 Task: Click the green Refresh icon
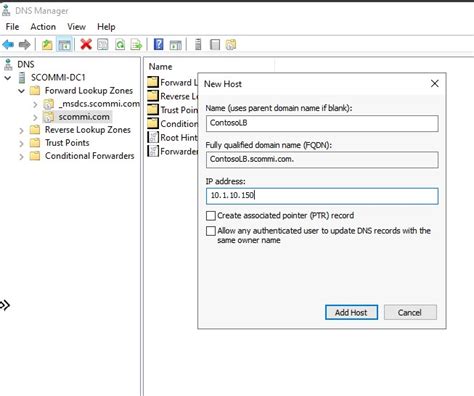(120, 44)
